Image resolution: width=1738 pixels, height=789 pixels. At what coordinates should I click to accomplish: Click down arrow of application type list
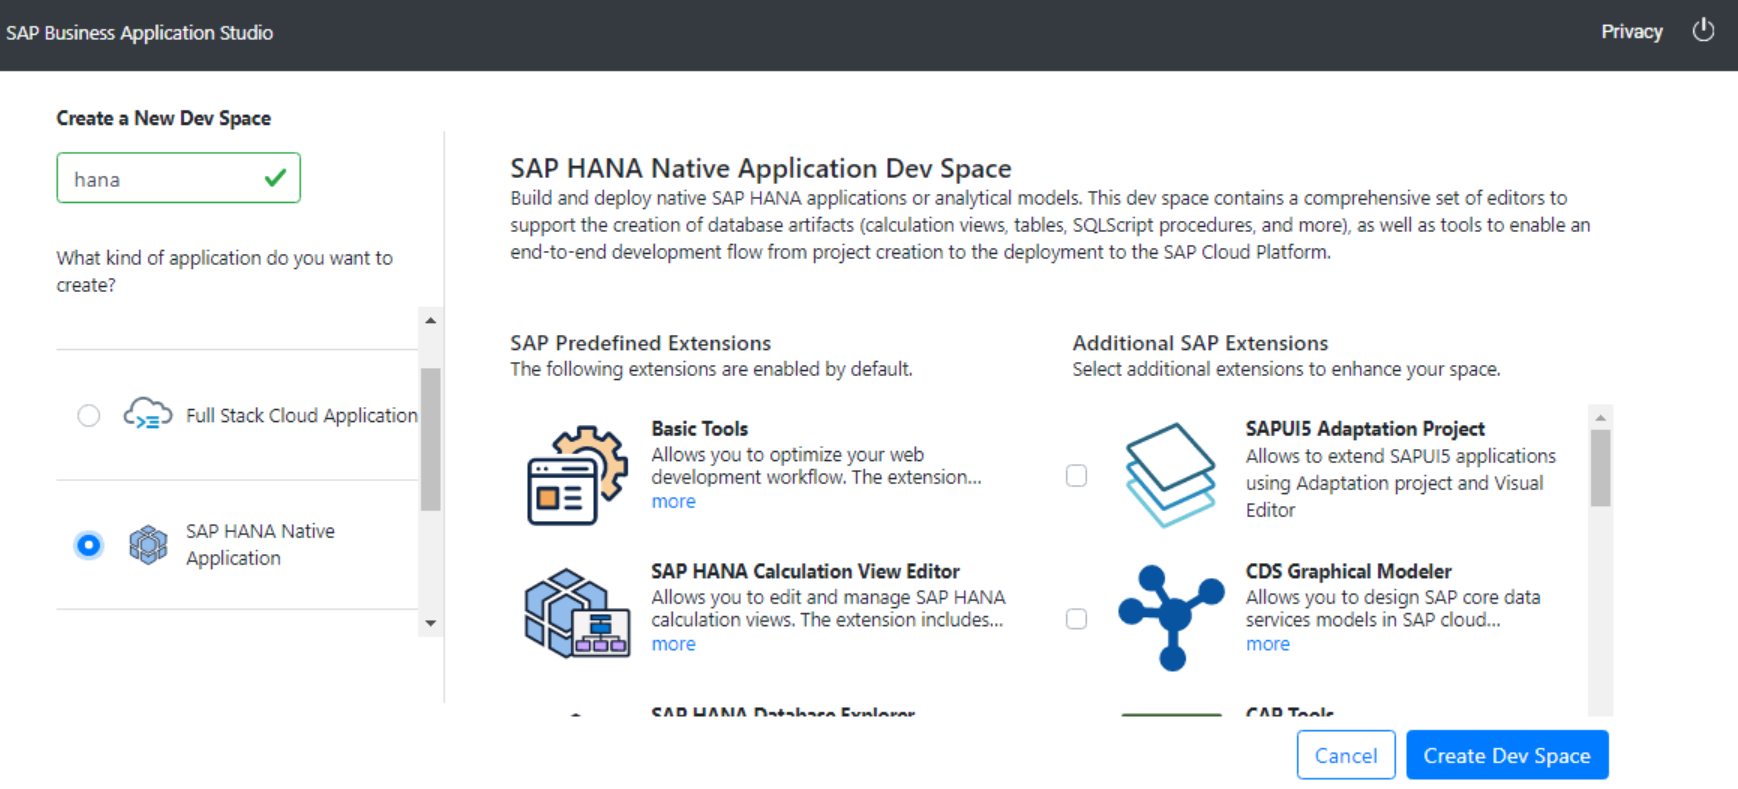tap(431, 623)
